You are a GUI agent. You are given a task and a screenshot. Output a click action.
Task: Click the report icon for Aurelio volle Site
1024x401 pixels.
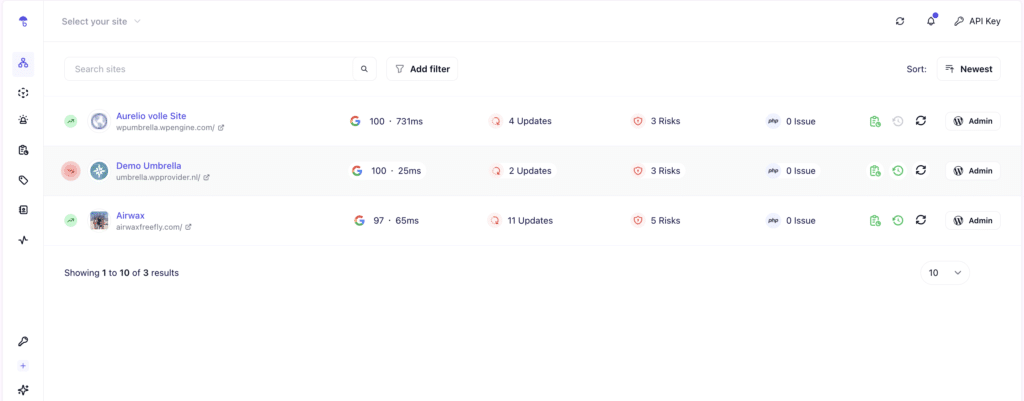click(x=875, y=121)
